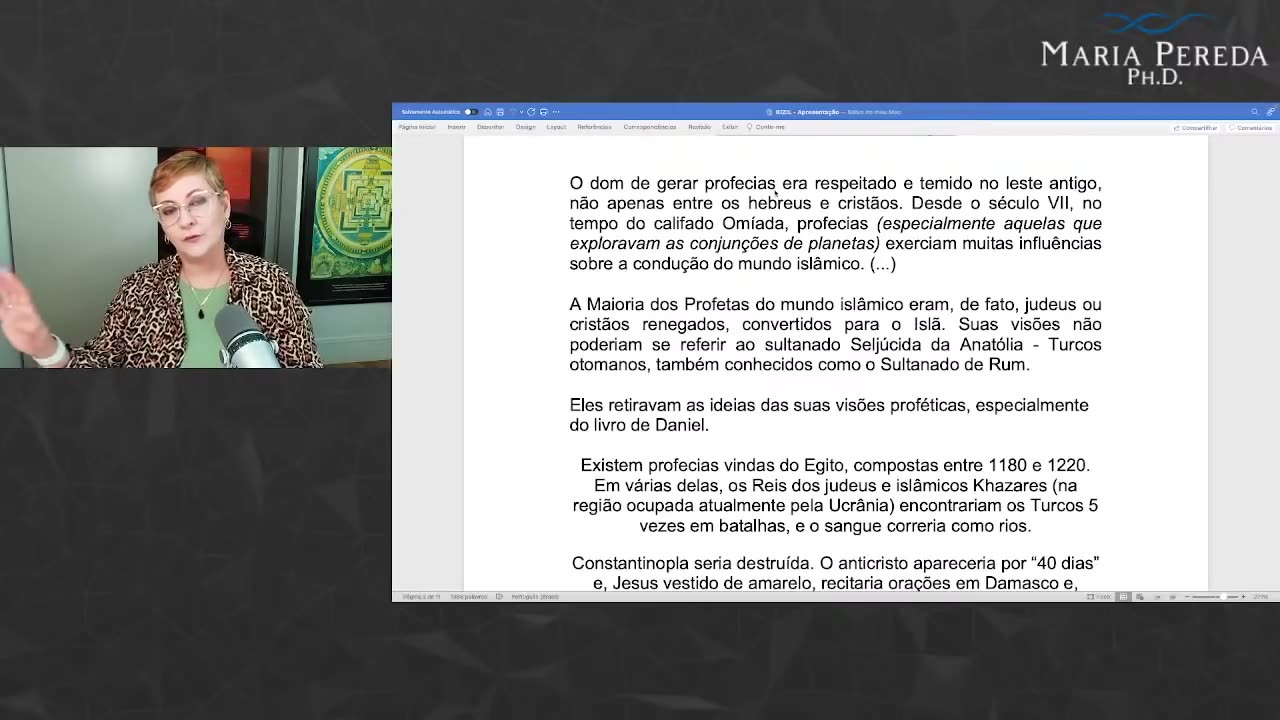Click the proofing check icon in status bar

point(499,596)
